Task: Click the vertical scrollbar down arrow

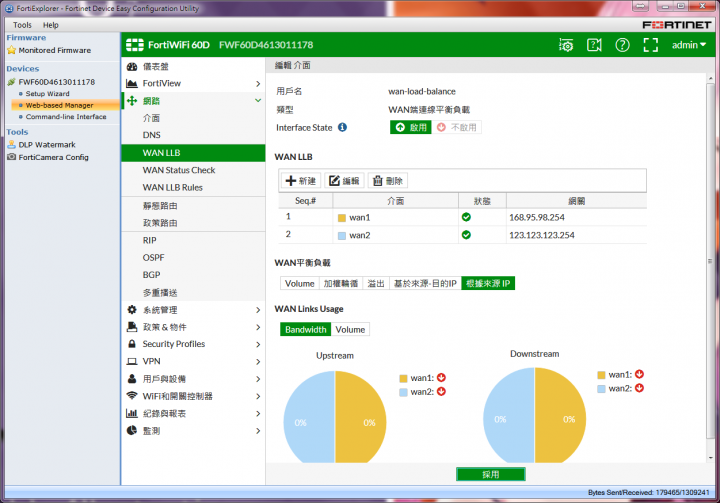Action: click(710, 458)
